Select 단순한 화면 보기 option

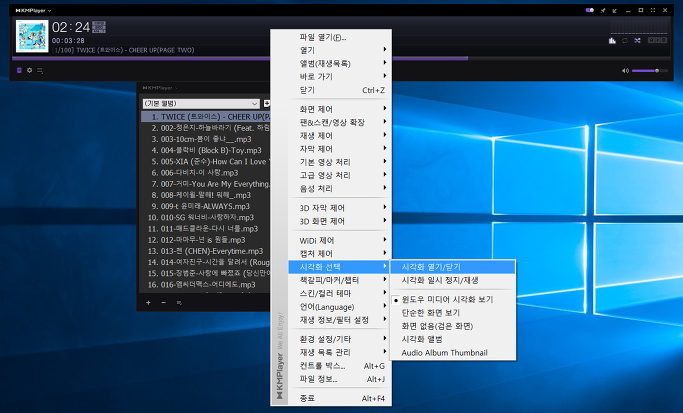coord(453,313)
